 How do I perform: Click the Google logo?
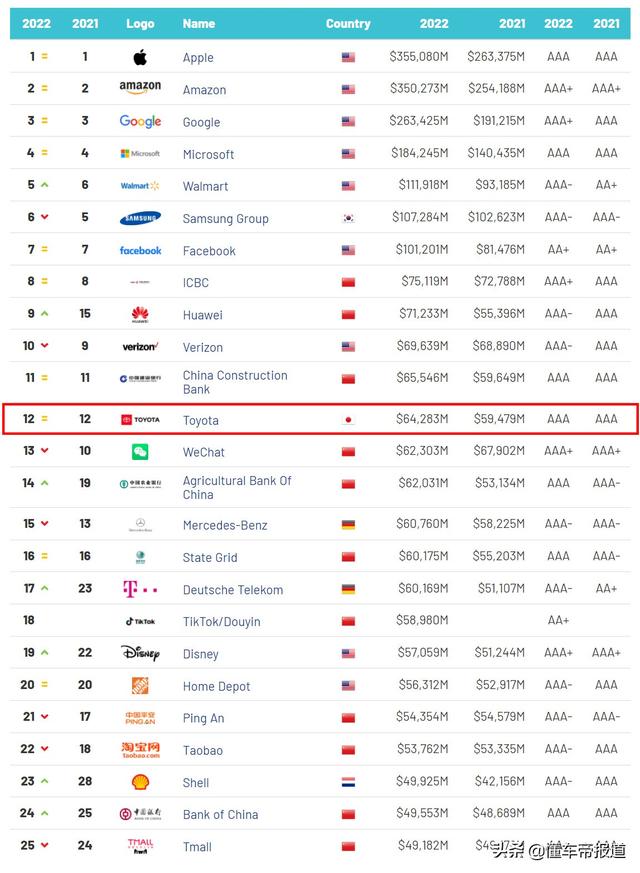[140, 121]
